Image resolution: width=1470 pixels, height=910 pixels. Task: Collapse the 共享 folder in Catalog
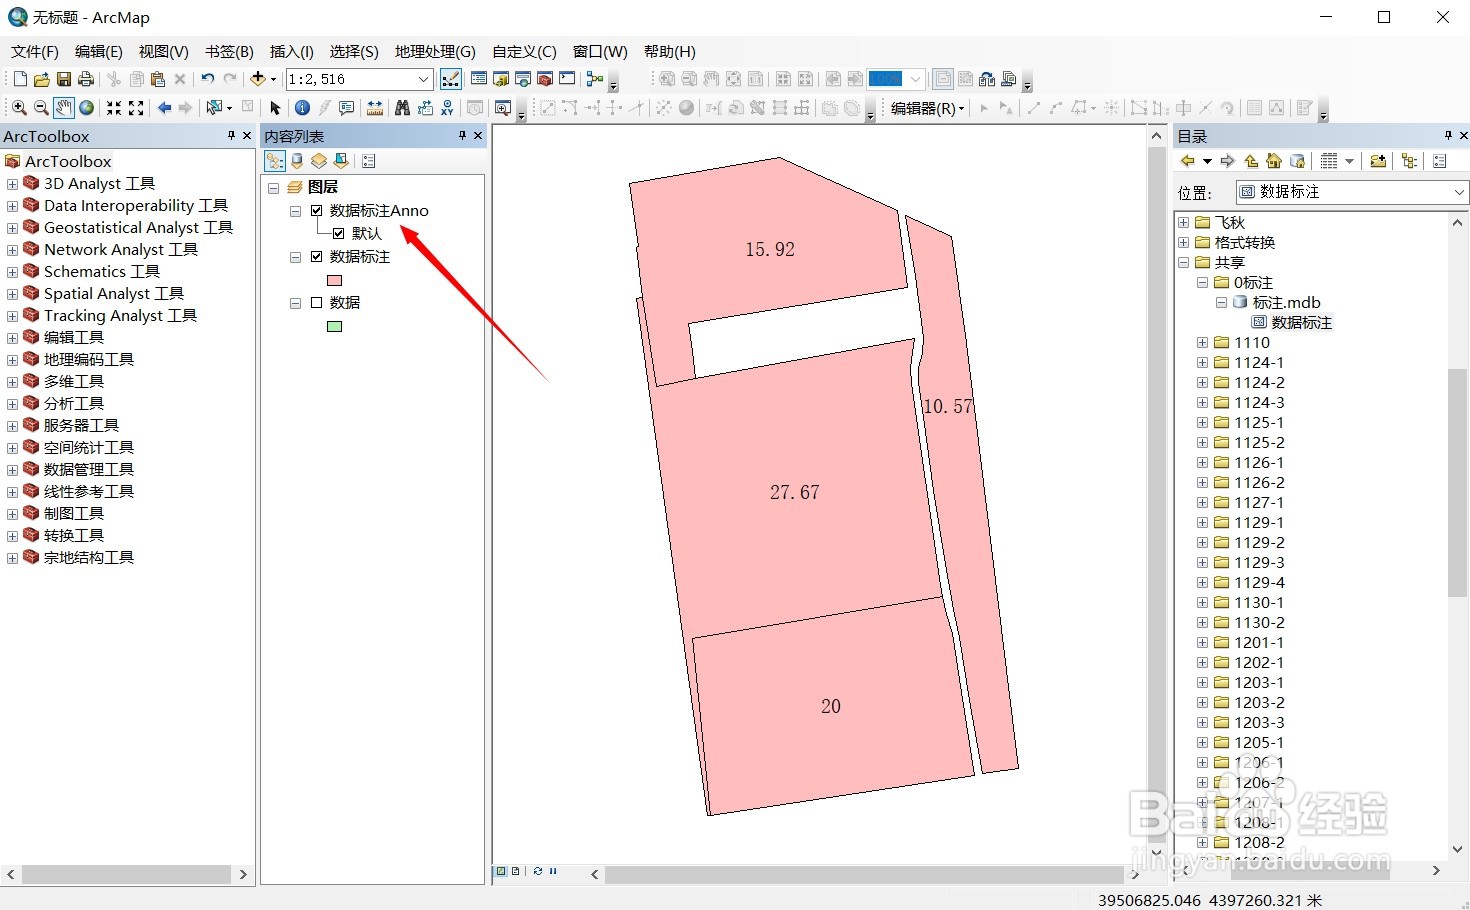1184,262
